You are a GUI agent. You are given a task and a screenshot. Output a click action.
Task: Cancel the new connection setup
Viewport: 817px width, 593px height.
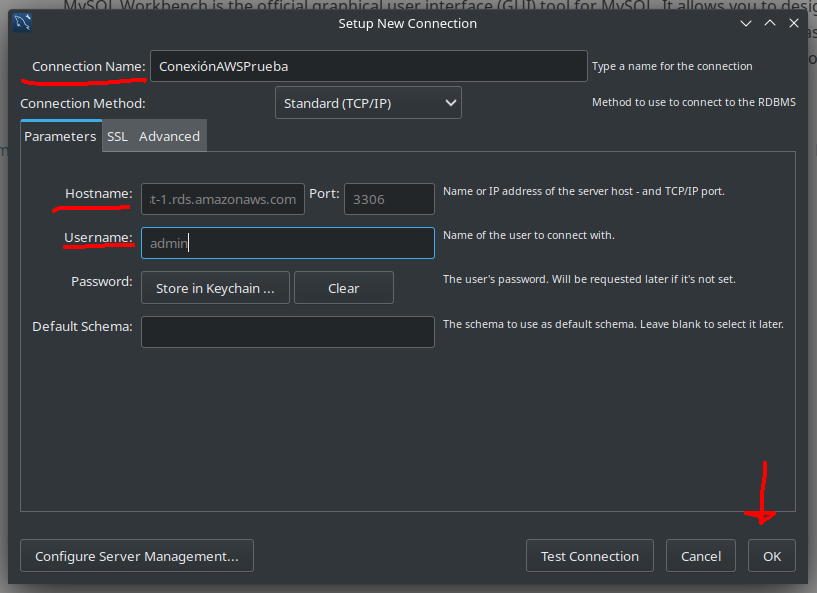(x=701, y=556)
